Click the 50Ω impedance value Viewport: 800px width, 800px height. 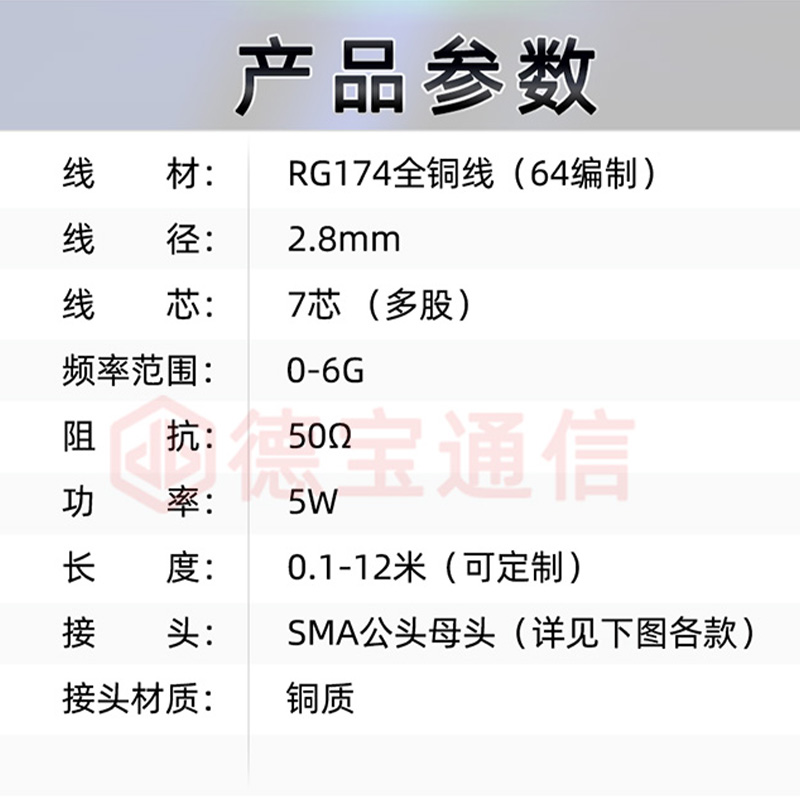(320, 437)
